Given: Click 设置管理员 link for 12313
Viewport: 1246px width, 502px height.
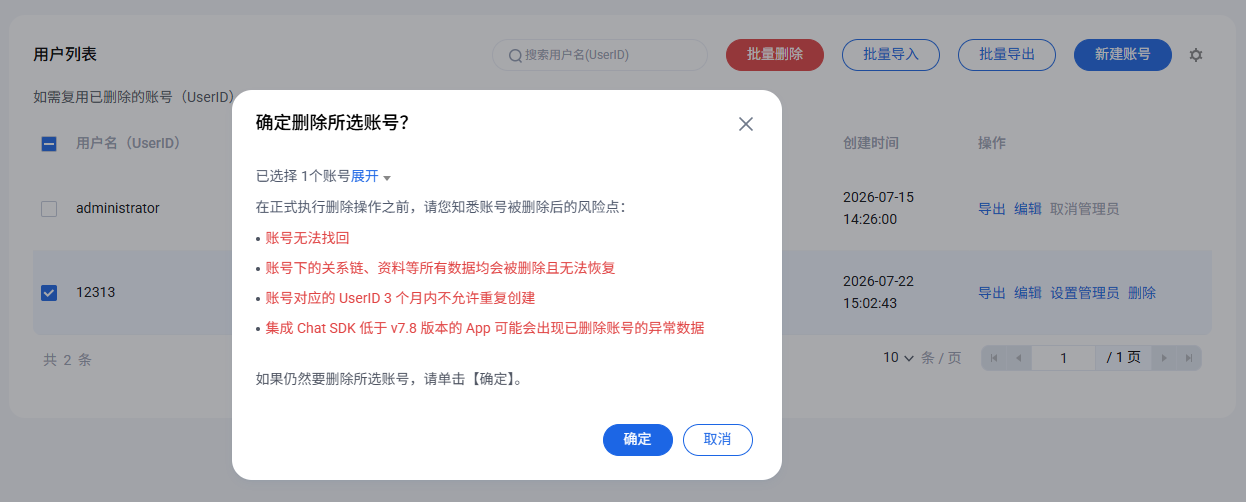Looking at the screenshot, I should pyautogui.click(x=1085, y=293).
